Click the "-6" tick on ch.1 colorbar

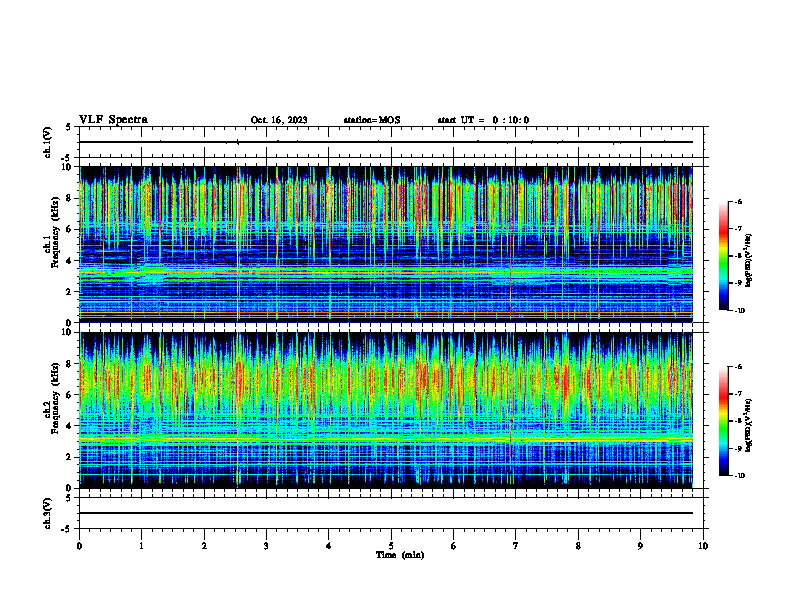(737, 201)
